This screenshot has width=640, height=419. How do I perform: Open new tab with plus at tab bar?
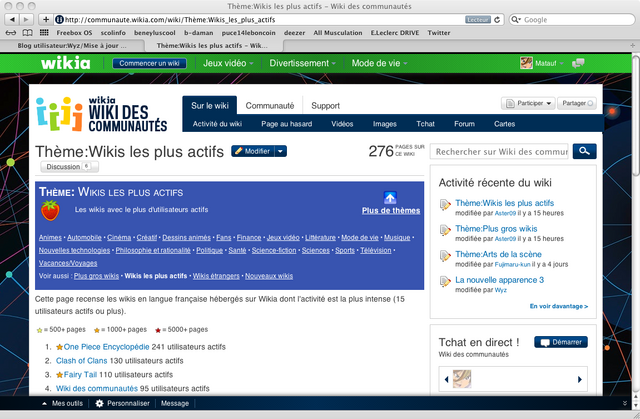click(633, 45)
